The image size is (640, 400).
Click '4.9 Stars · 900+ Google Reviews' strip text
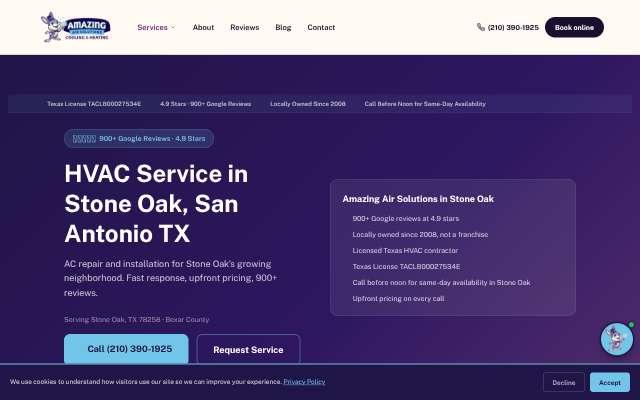[206, 104]
